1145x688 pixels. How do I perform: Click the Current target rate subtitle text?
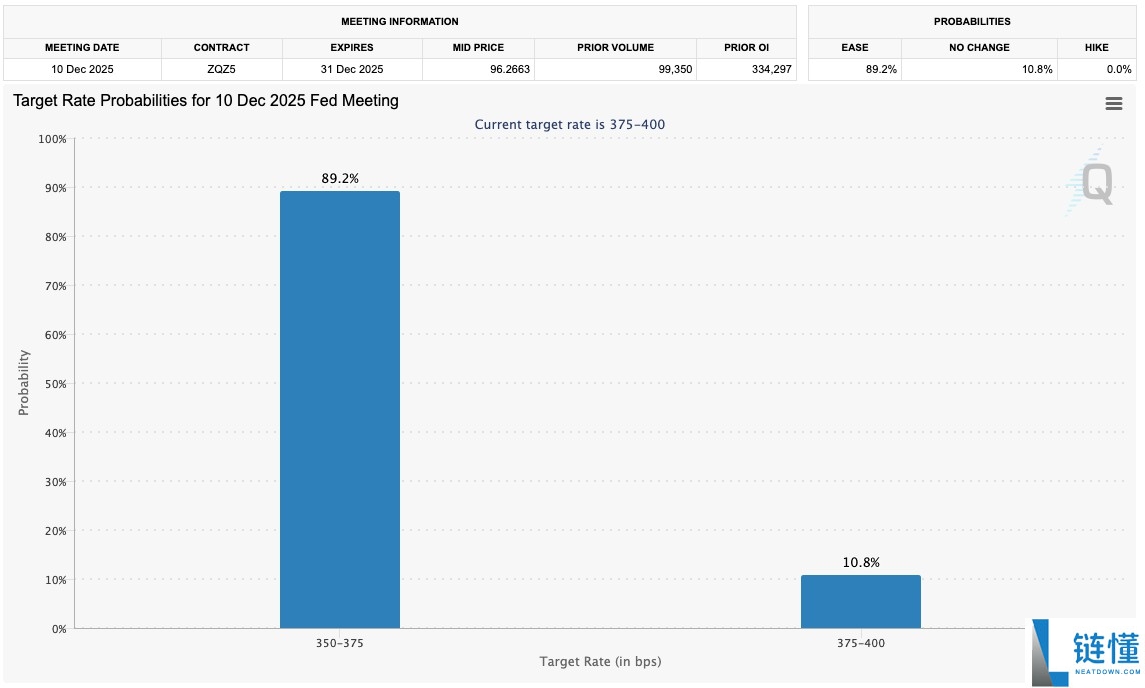(570, 125)
